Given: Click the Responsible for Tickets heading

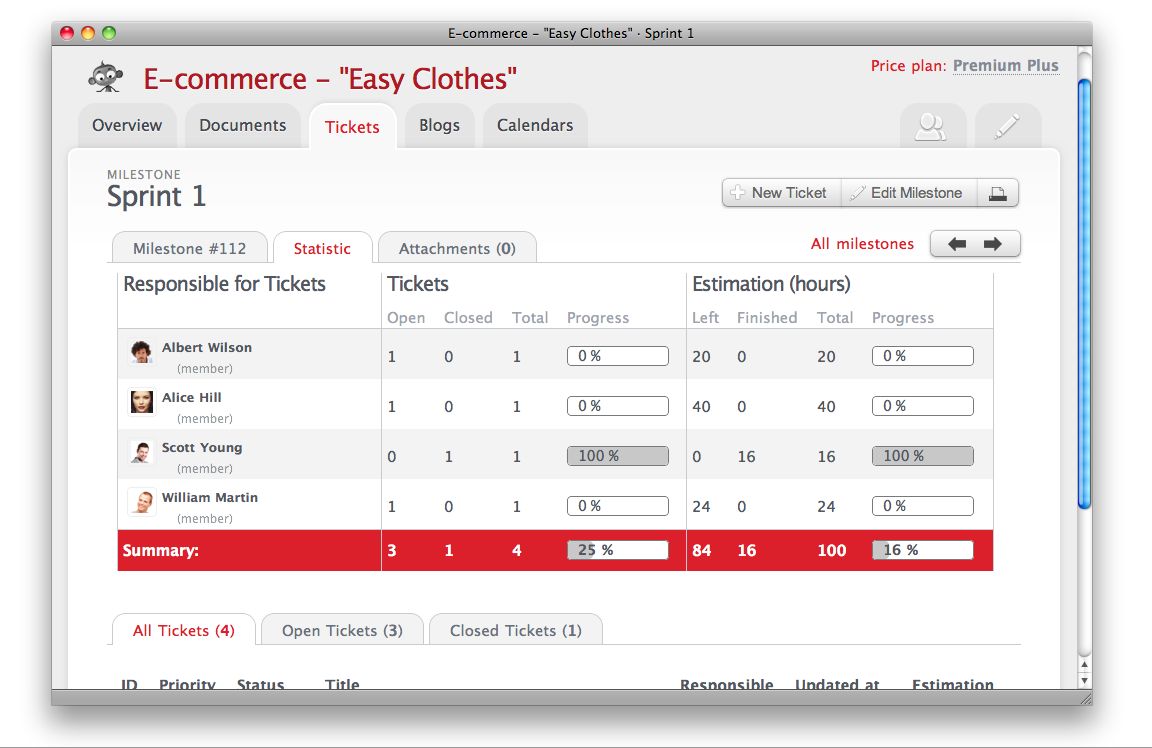Looking at the screenshot, I should pos(224,284).
